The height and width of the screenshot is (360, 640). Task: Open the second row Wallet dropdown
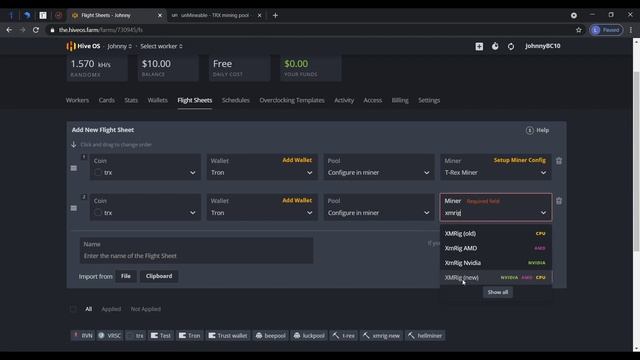click(262, 207)
